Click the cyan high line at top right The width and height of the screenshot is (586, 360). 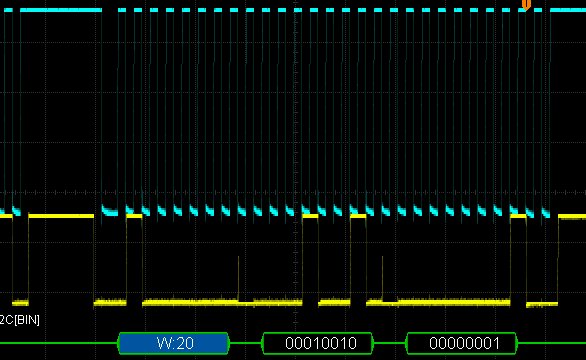(568, 10)
